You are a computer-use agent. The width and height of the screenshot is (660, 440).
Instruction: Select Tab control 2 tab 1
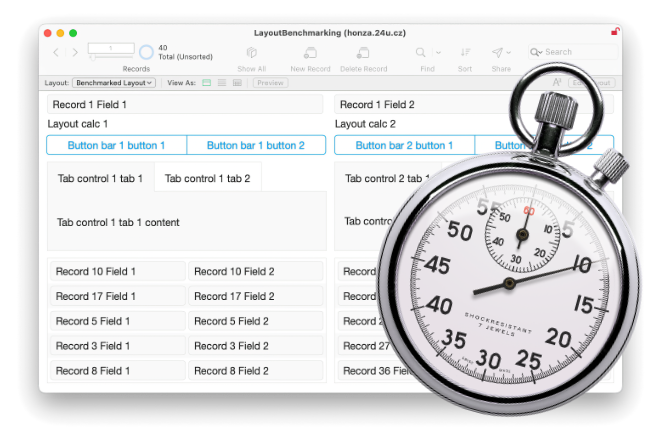[387, 179]
